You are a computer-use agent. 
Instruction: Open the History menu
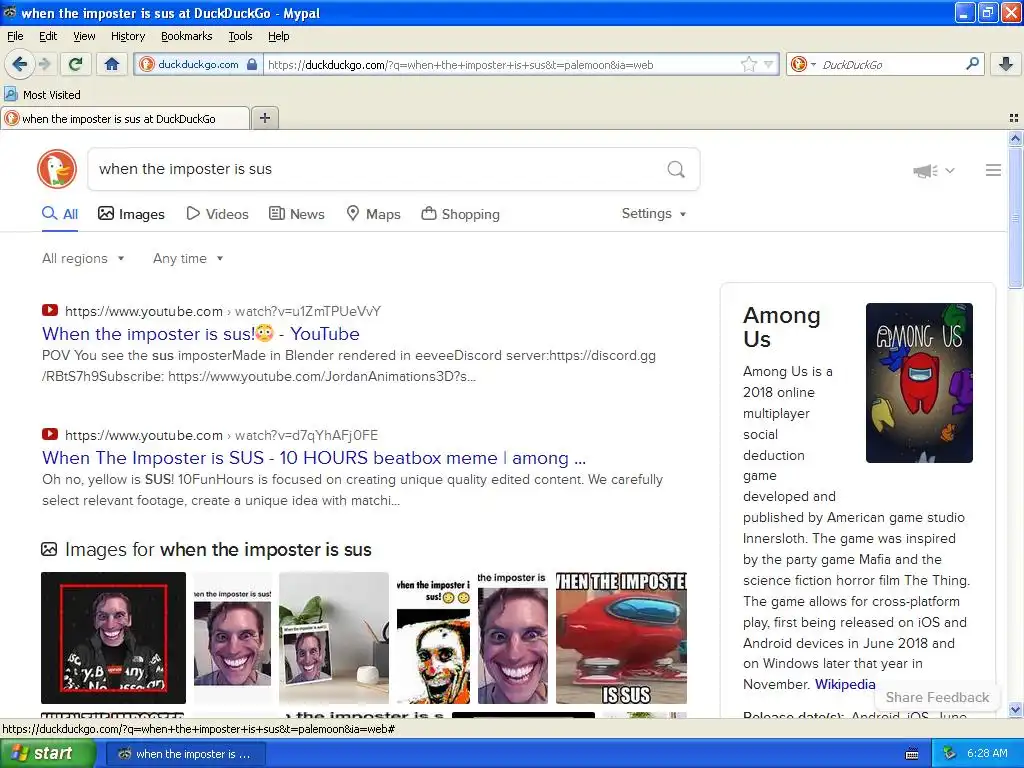tap(127, 37)
